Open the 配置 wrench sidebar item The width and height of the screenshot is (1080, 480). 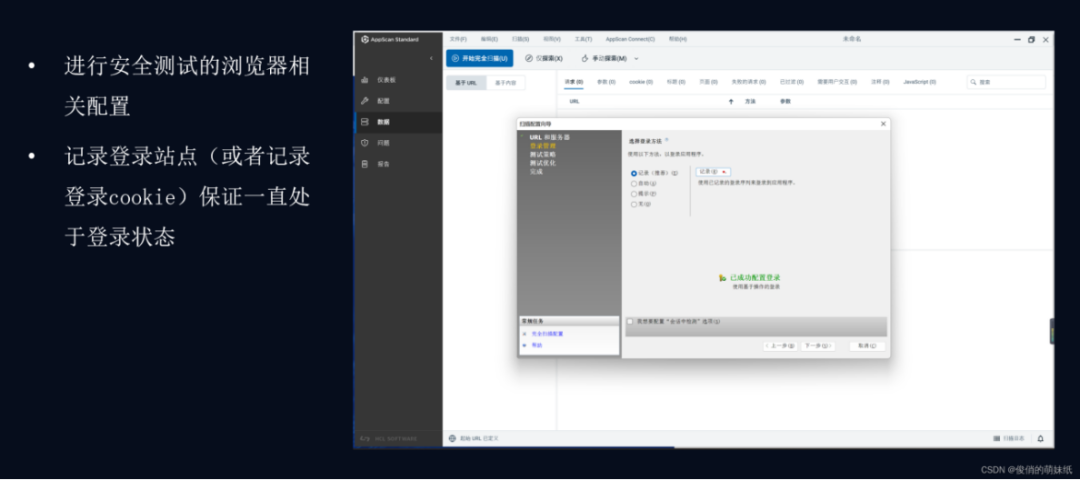pyautogui.click(x=398, y=101)
